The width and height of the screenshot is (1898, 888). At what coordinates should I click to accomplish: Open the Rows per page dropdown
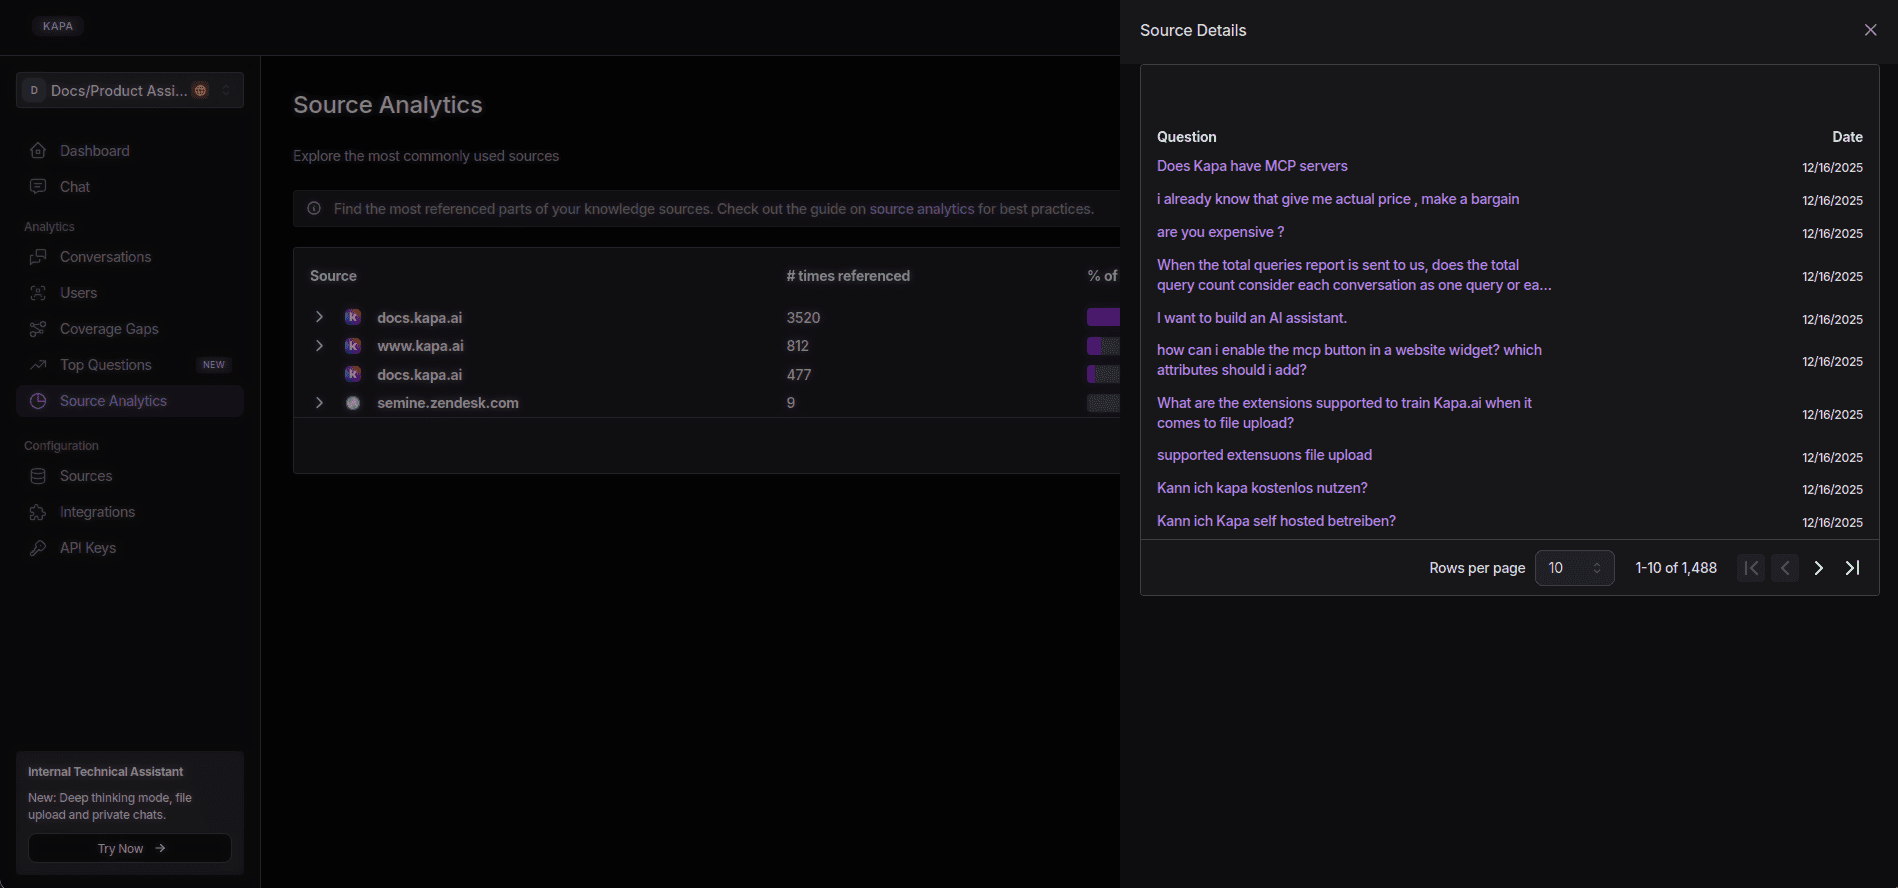coord(1574,568)
